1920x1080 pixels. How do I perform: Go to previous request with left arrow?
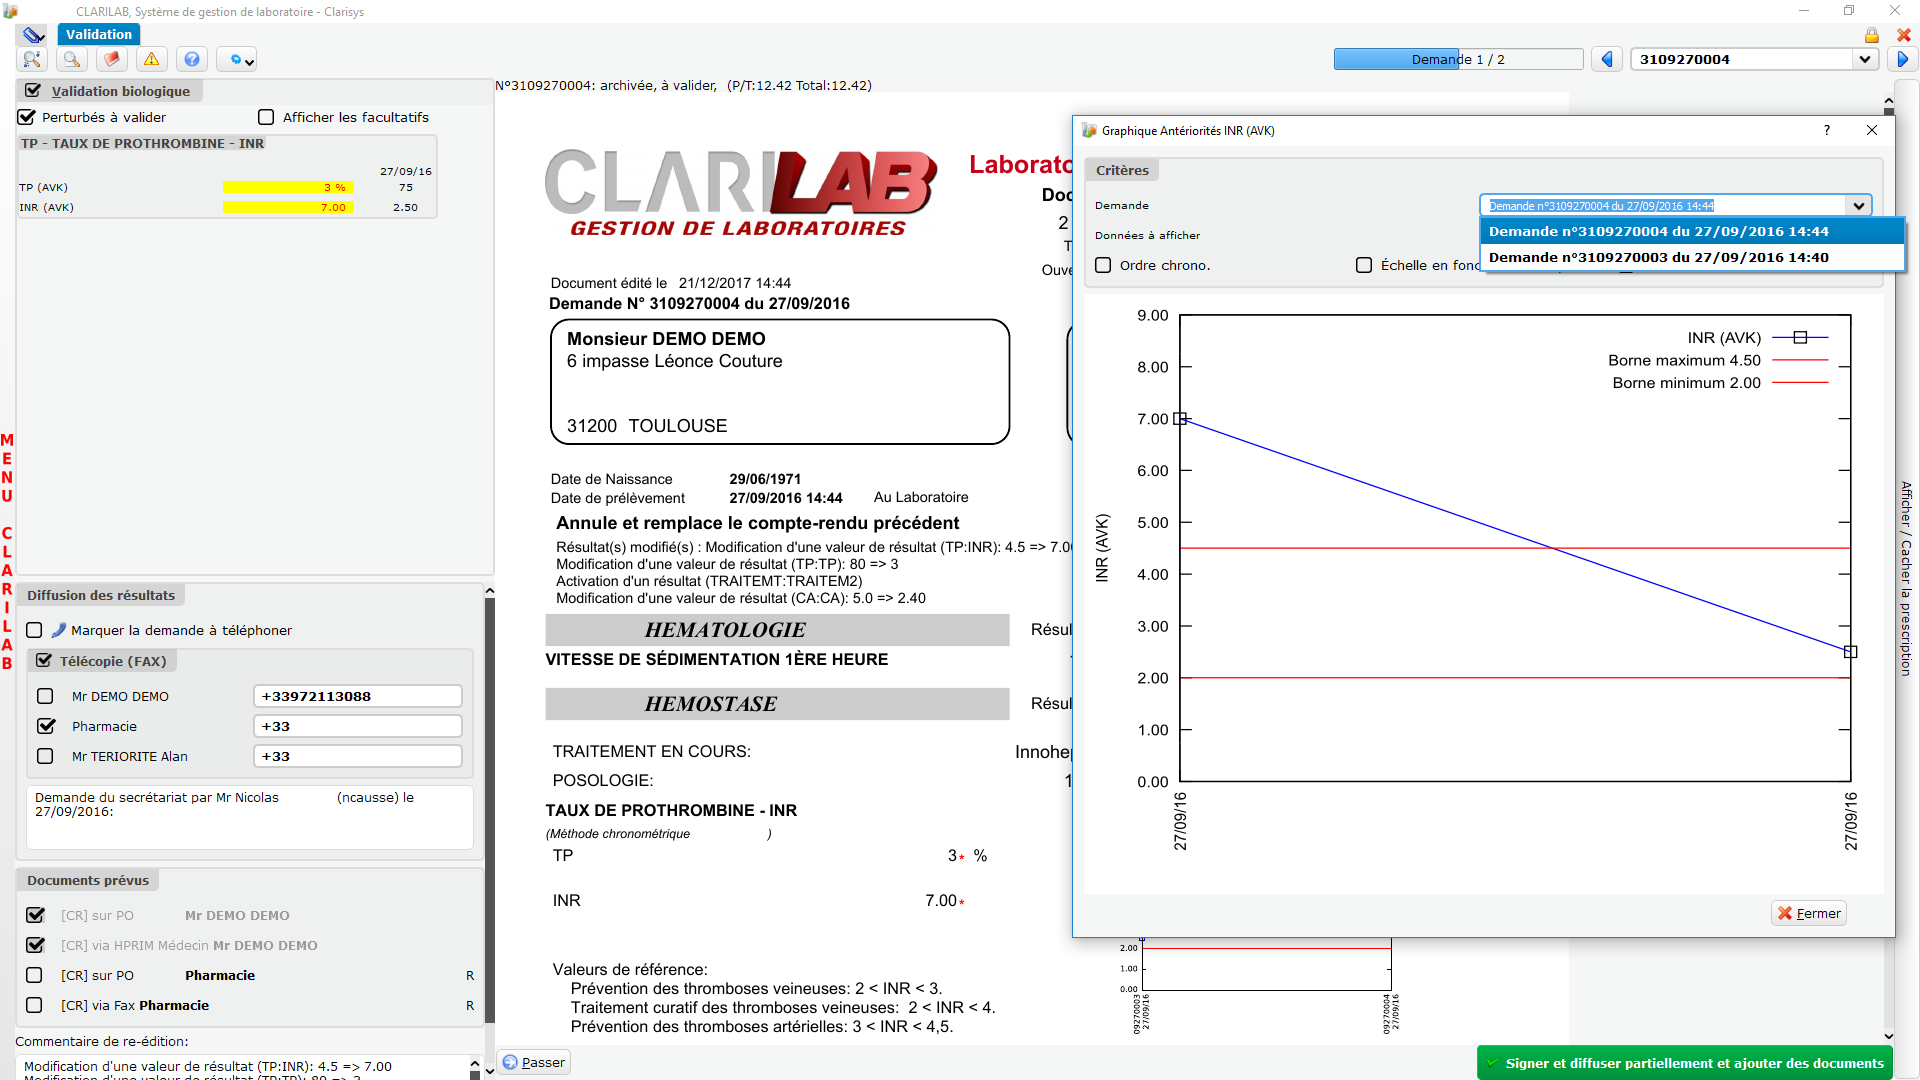[1607, 59]
